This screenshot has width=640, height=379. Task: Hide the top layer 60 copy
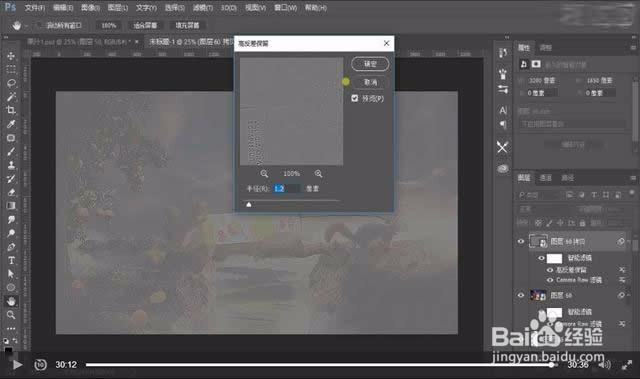click(x=521, y=242)
